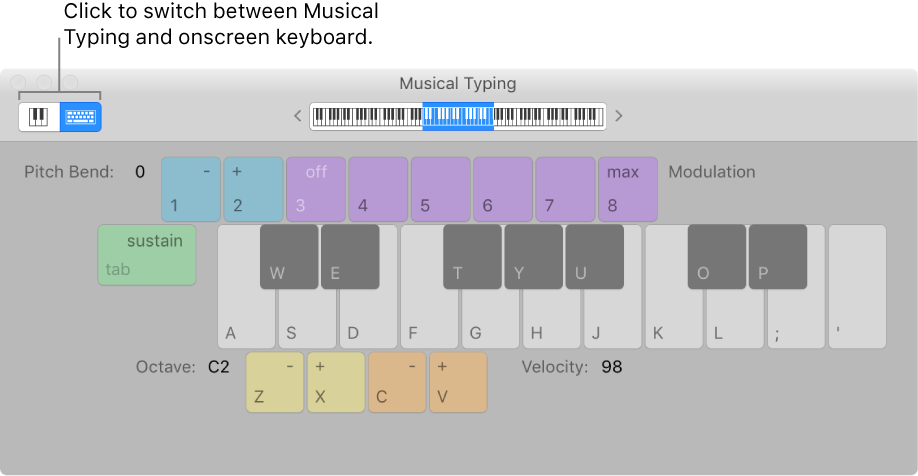
Task: Play the black key labeled O
Action: coord(717,257)
